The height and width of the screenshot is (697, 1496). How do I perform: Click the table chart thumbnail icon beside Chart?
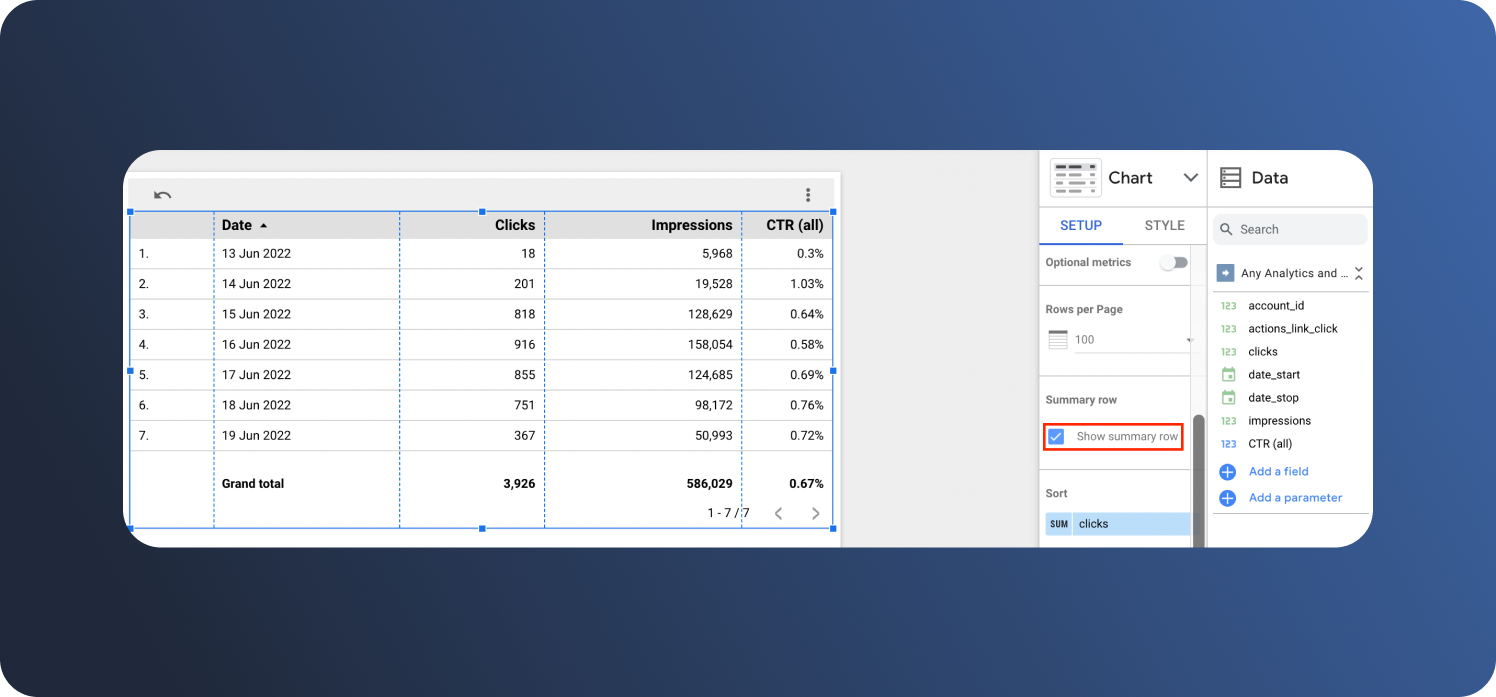point(1075,177)
